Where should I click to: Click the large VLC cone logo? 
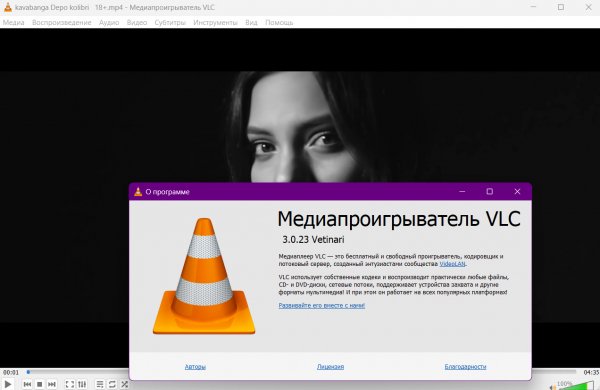click(204, 276)
